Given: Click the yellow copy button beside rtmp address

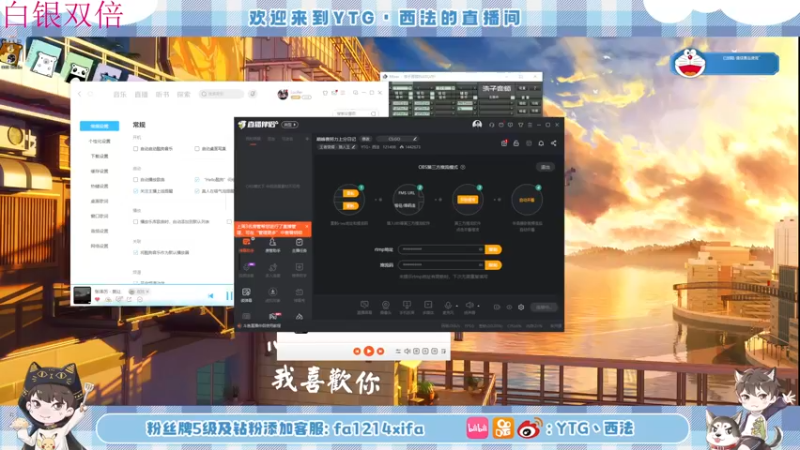Looking at the screenshot, I should click(493, 249).
